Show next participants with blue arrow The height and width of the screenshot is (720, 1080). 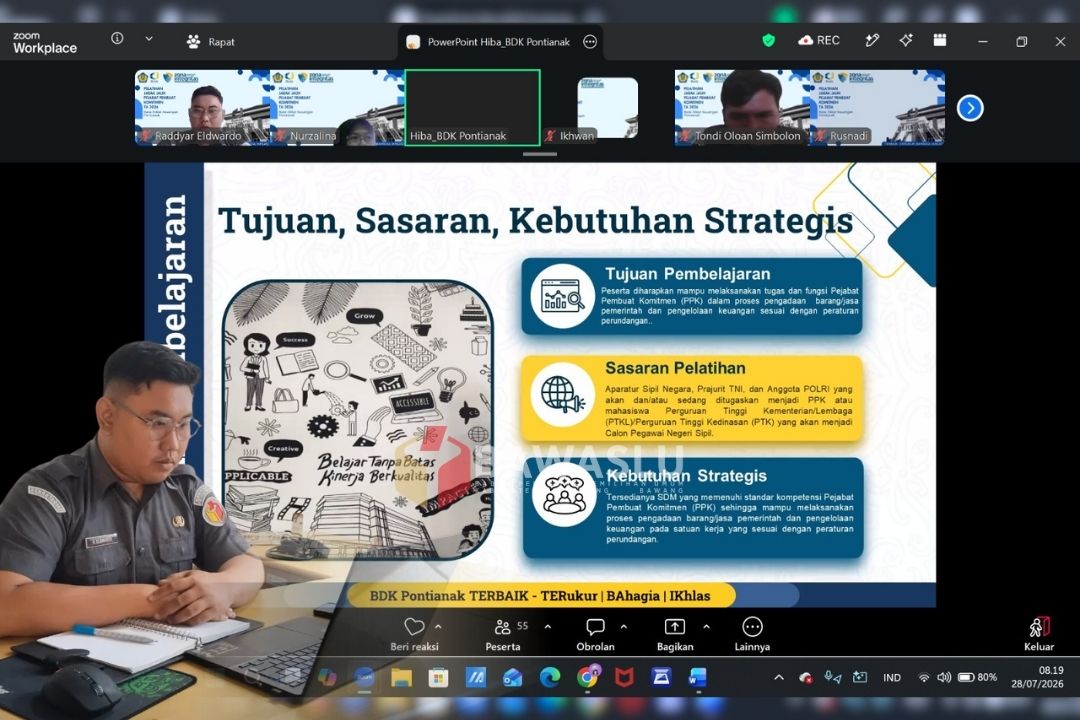coord(970,108)
